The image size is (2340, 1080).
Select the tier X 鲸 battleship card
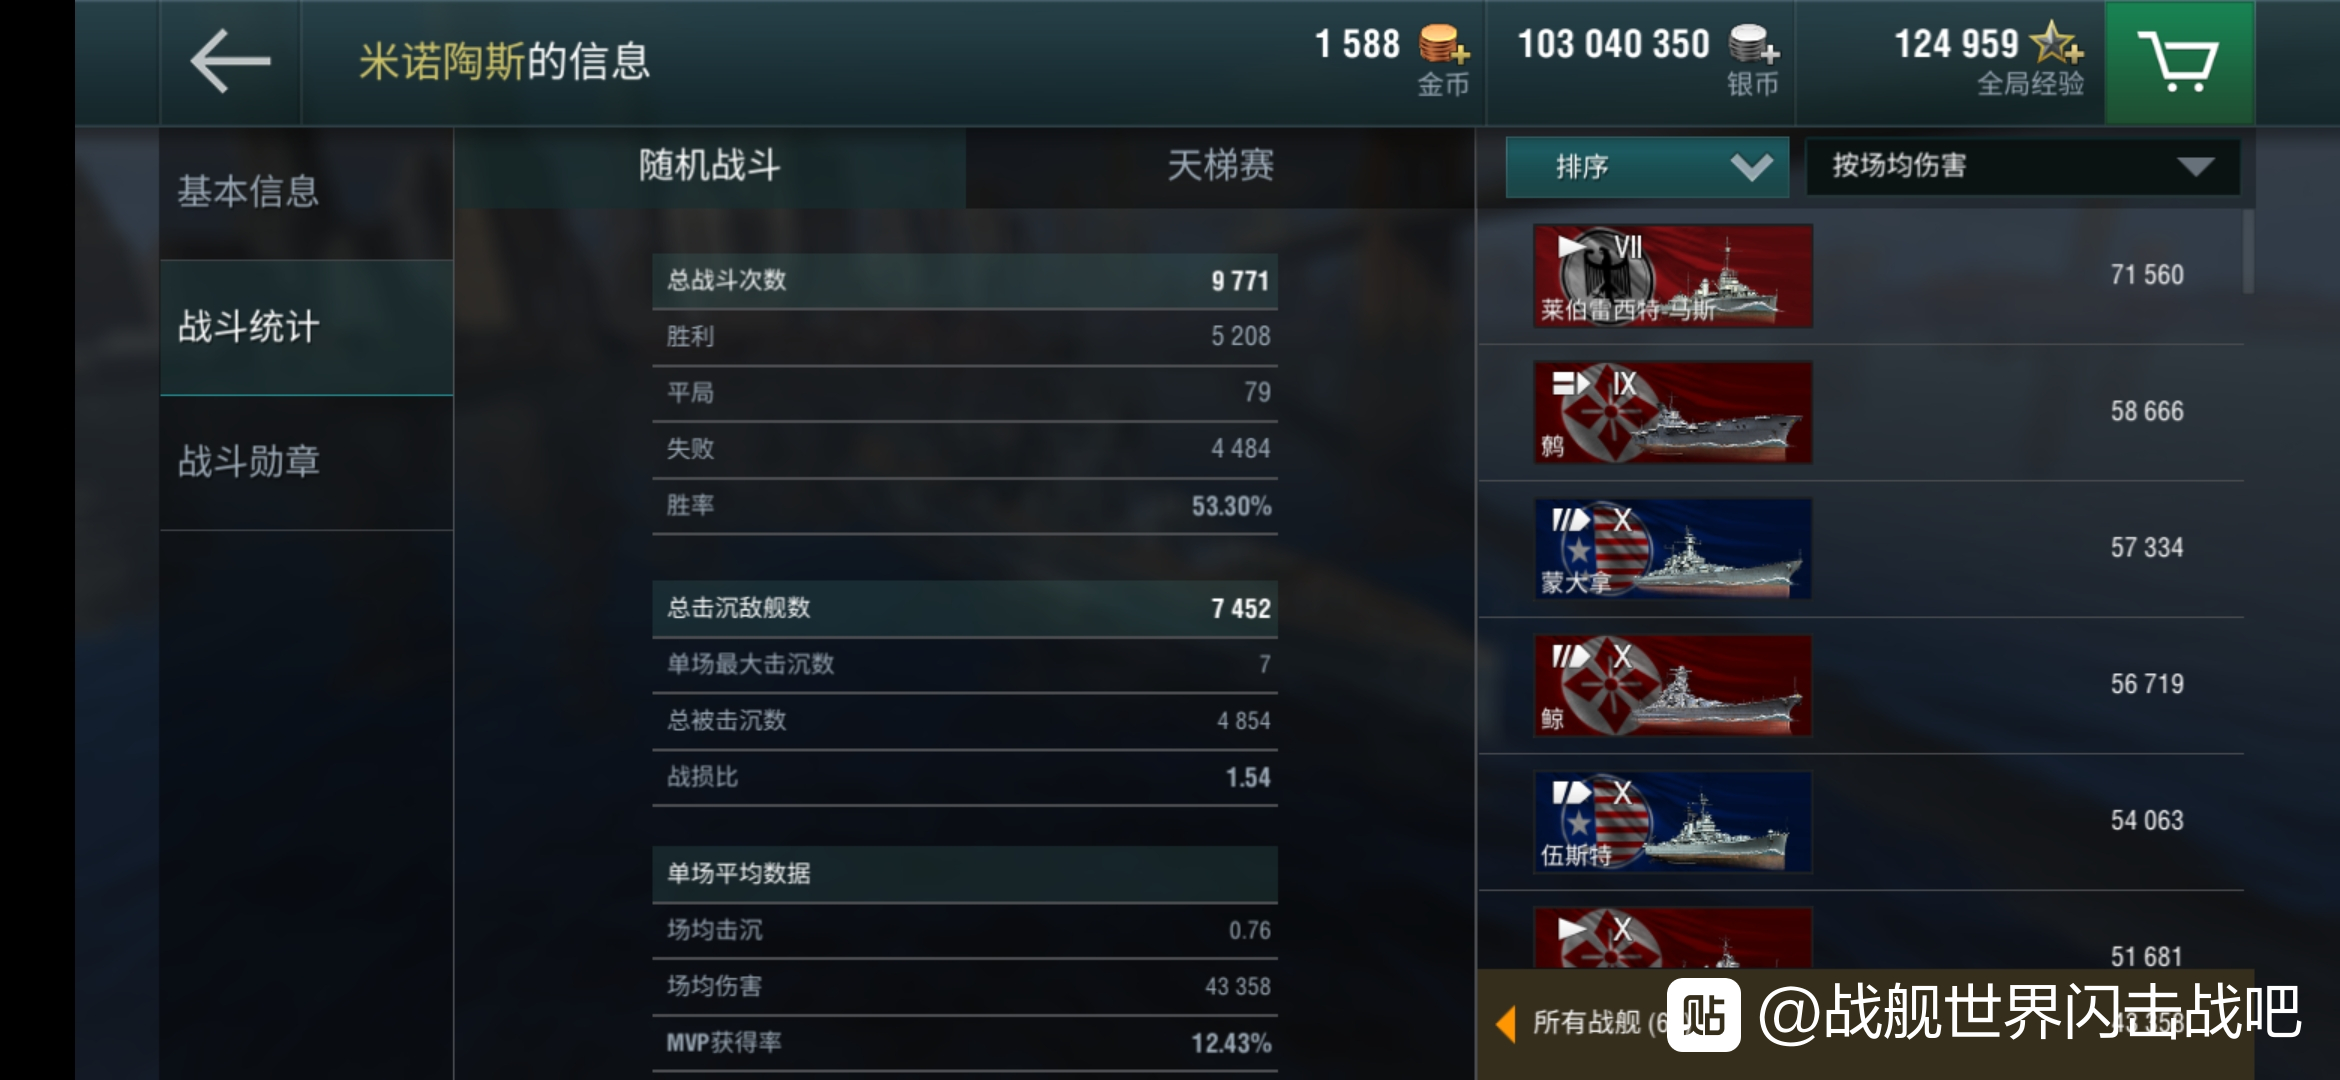coord(1673,686)
